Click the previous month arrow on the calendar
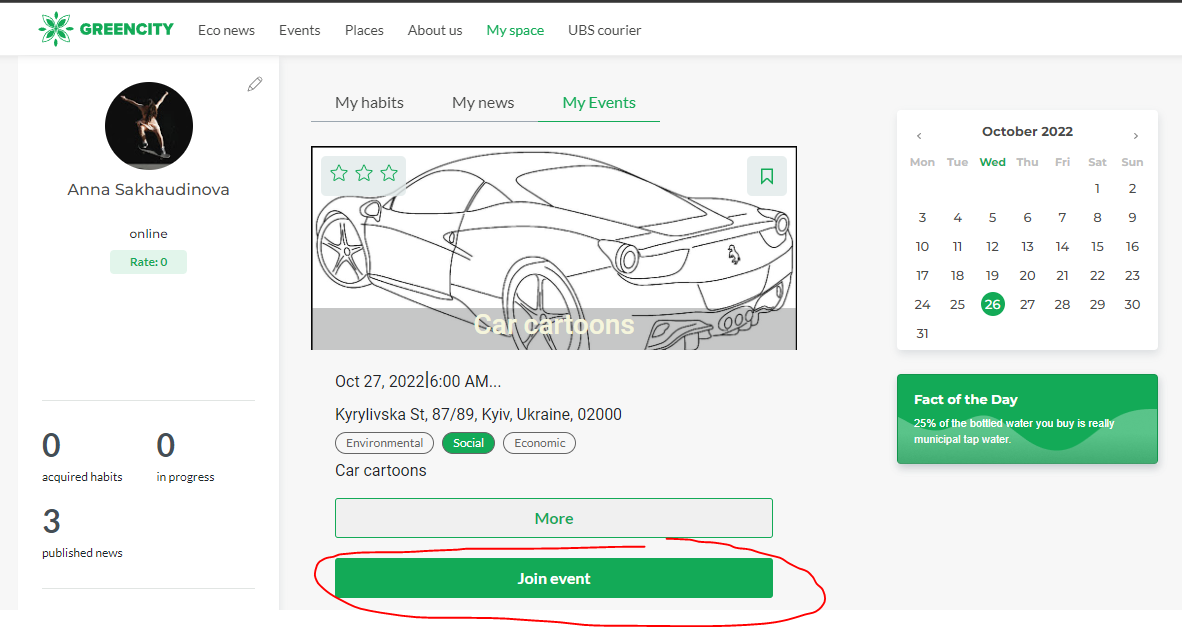This screenshot has width=1182, height=627. pyautogui.click(x=919, y=135)
